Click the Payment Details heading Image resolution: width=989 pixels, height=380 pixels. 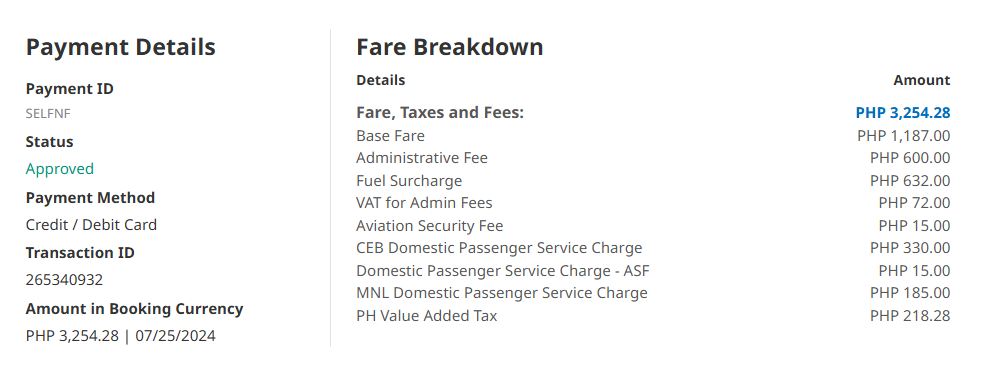click(x=120, y=47)
